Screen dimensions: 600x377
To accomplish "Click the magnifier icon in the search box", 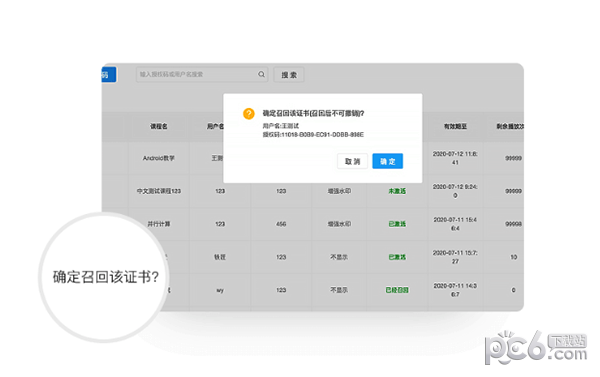I will 261,74.
